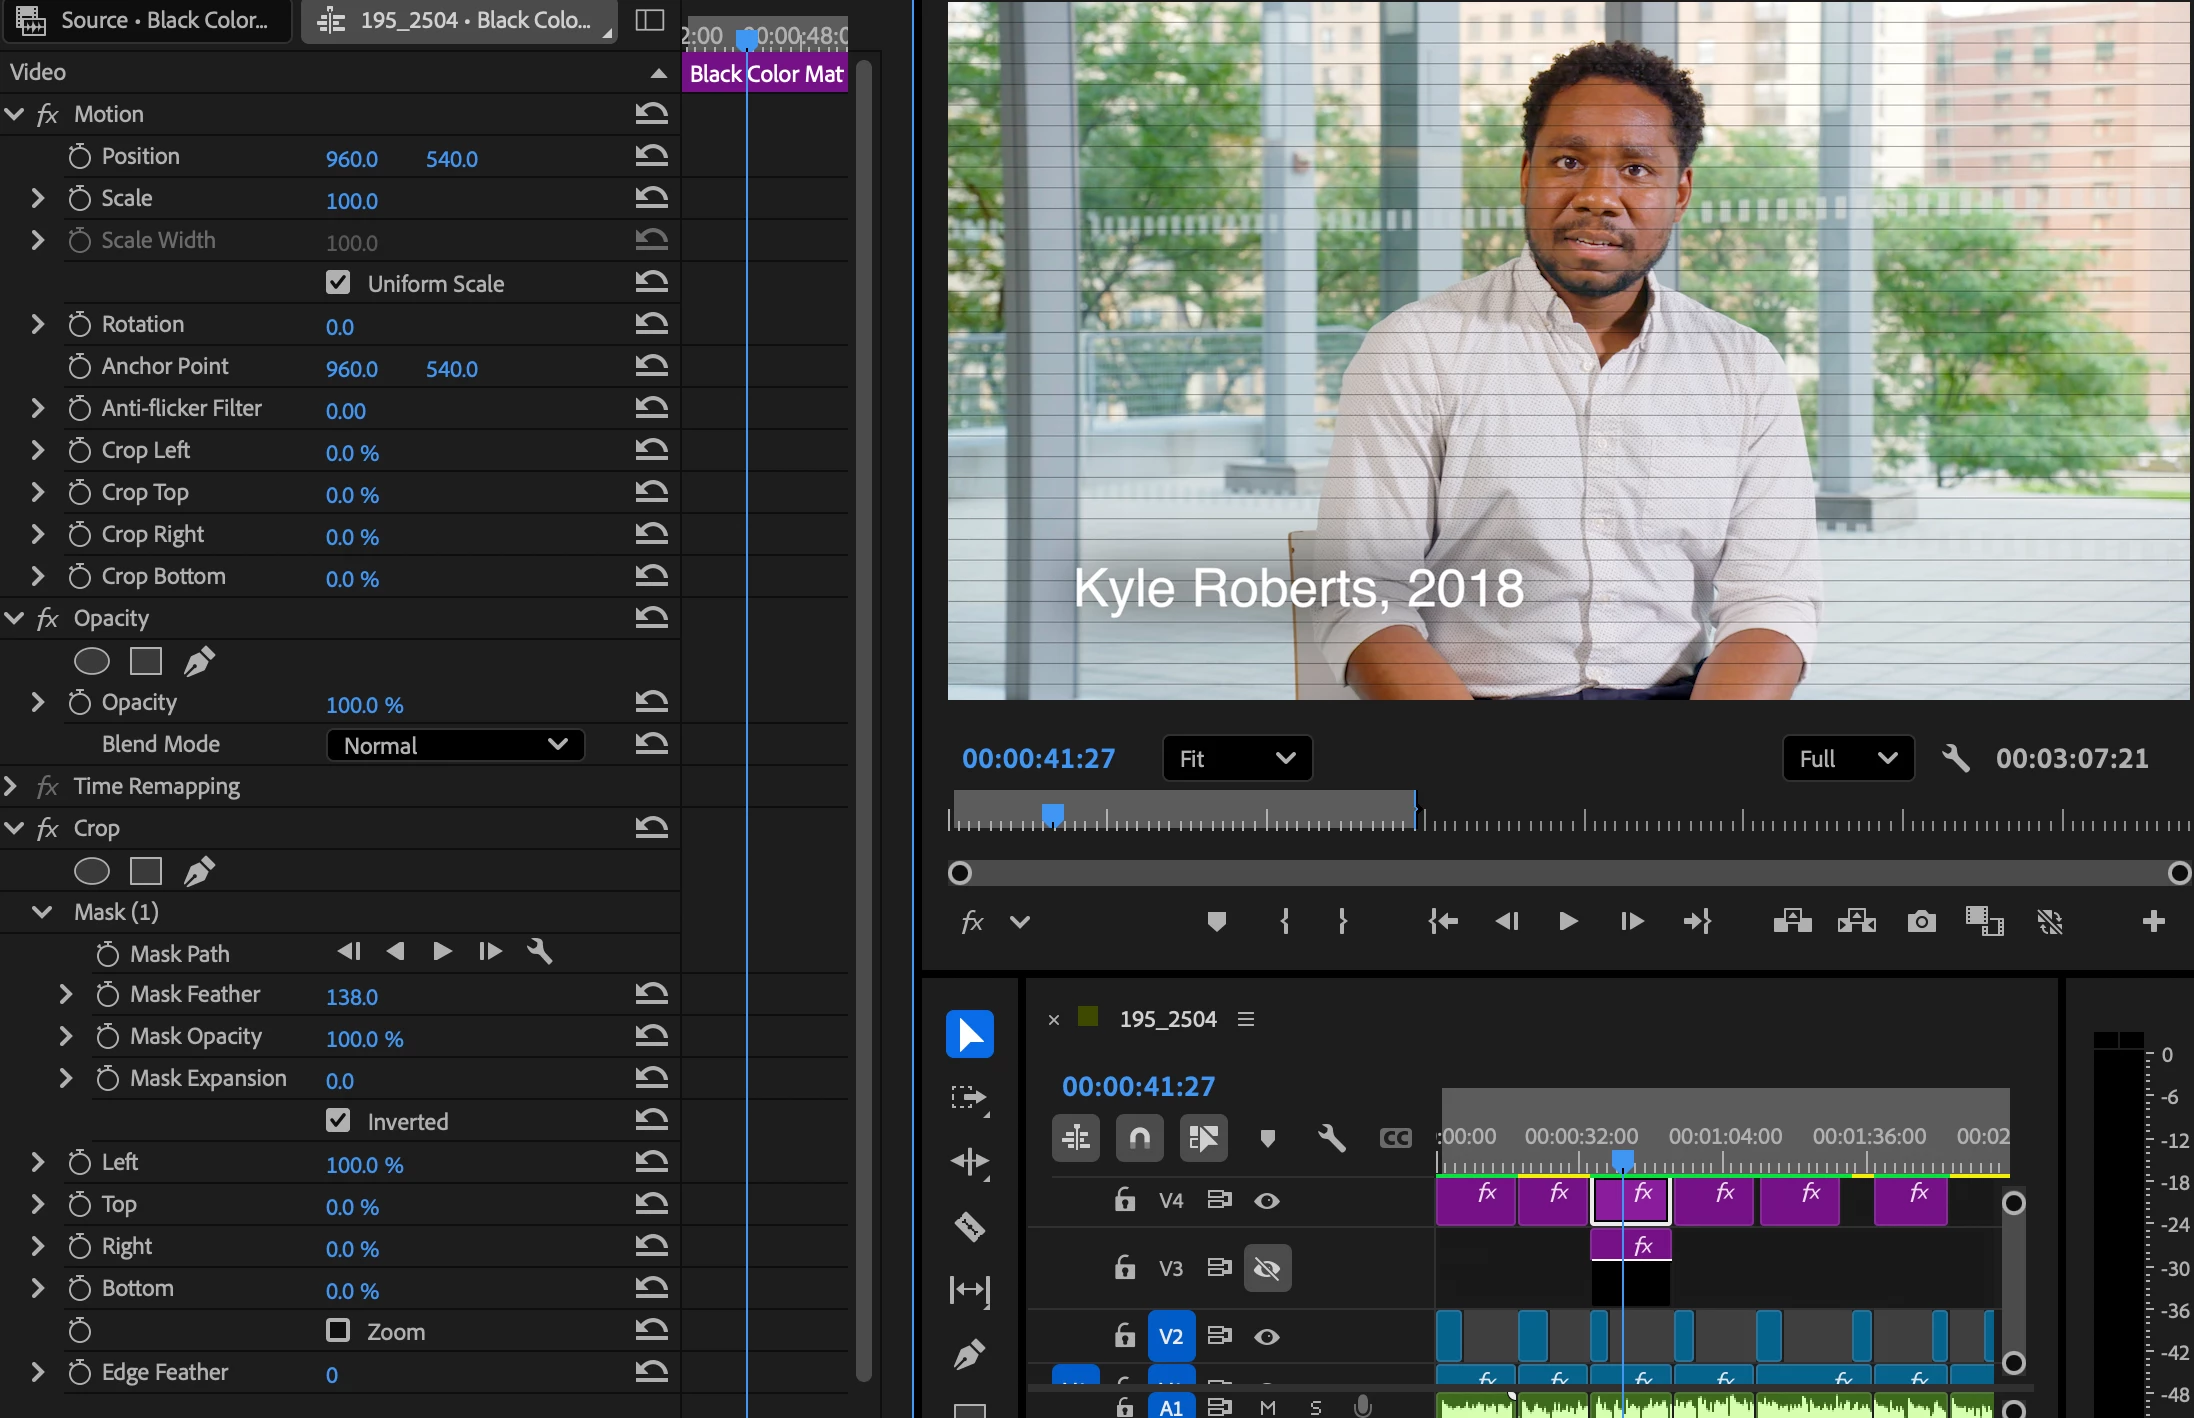
Task: Add a marker in program monitor
Action: (1216, 921)
